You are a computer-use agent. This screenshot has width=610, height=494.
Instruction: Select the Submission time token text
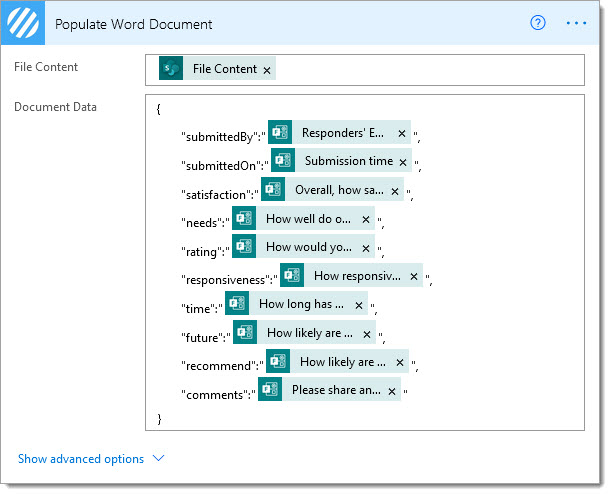[349, 161]
